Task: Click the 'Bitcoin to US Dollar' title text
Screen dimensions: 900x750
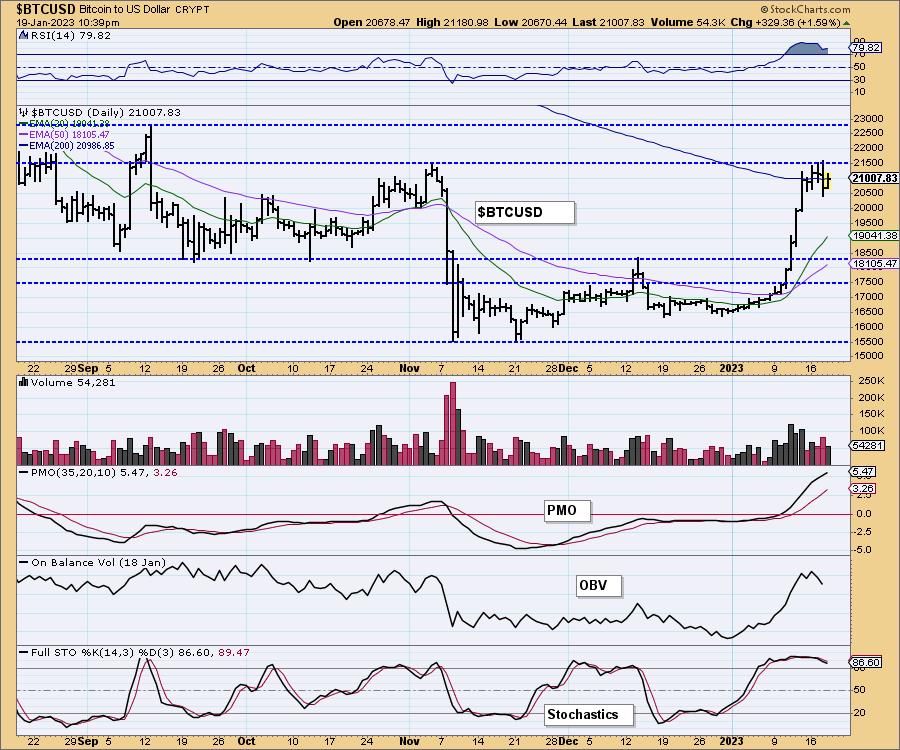Action: tap(126, 9)
